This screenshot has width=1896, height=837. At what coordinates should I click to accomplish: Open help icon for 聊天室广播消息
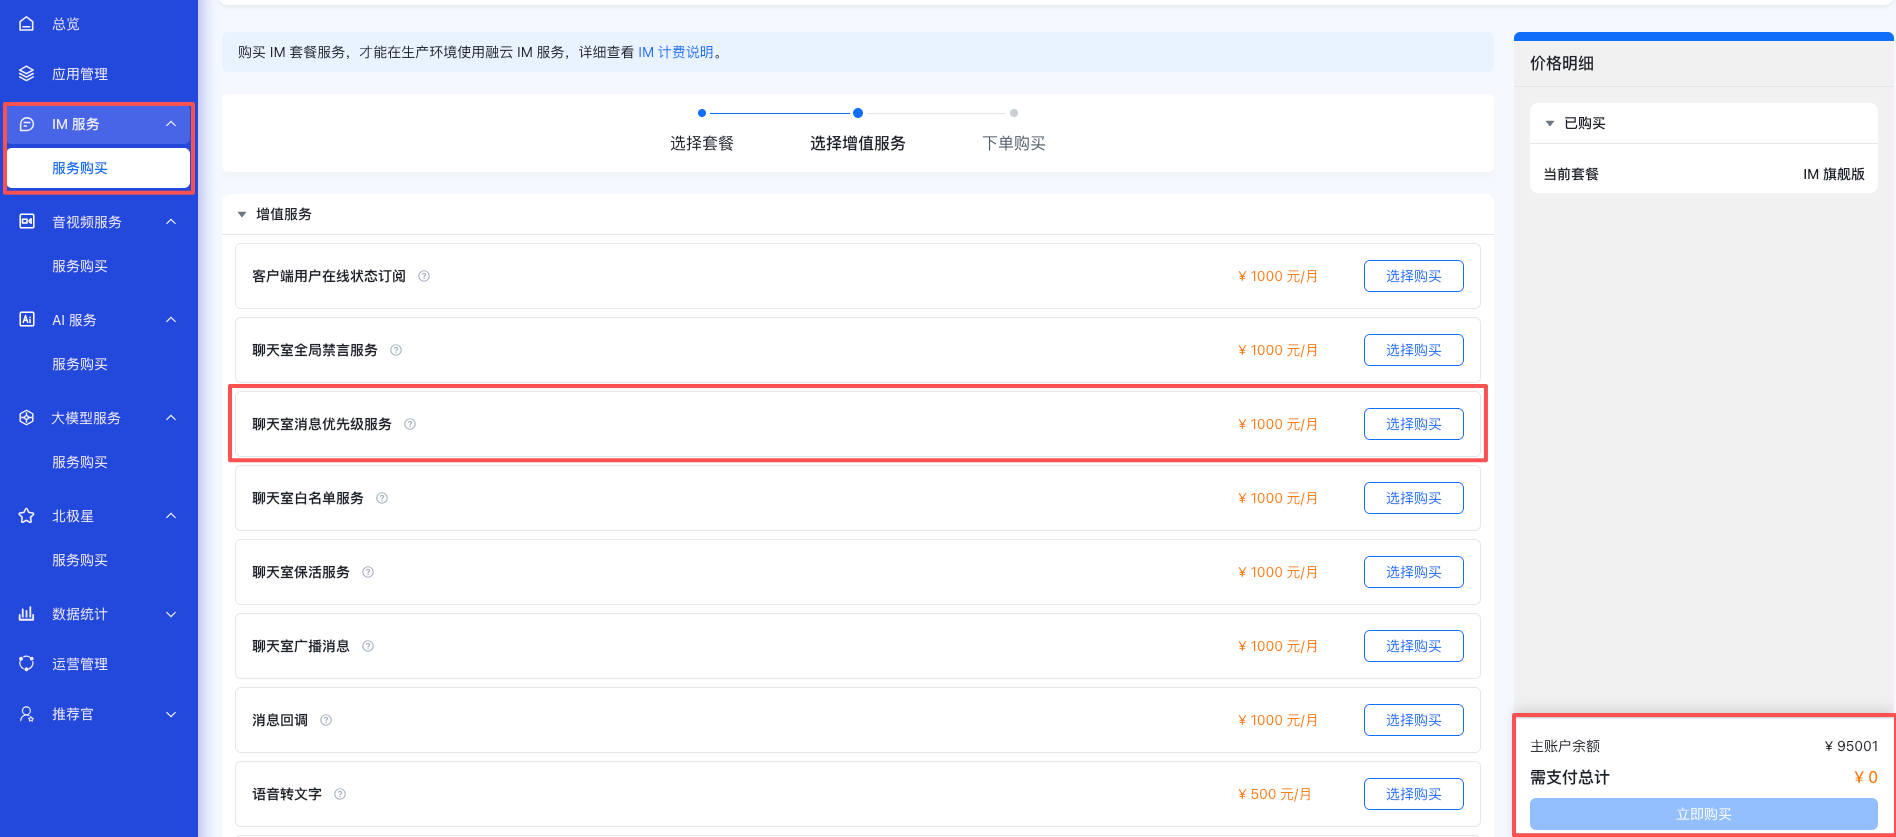368,646
